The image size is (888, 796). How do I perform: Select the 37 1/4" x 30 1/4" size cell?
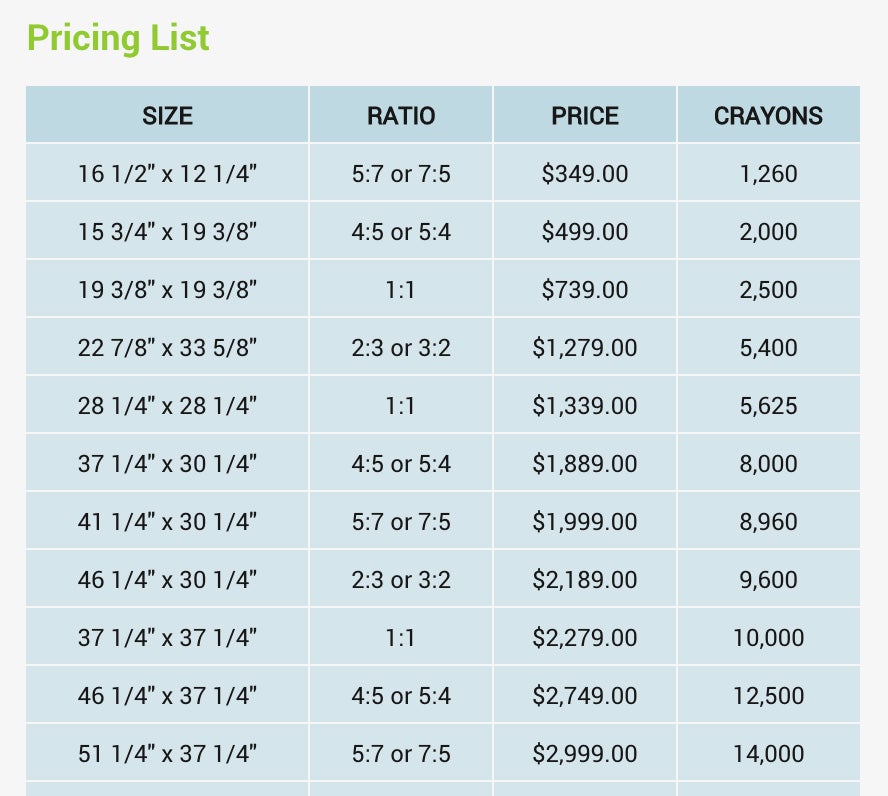[x=167, y=464]
